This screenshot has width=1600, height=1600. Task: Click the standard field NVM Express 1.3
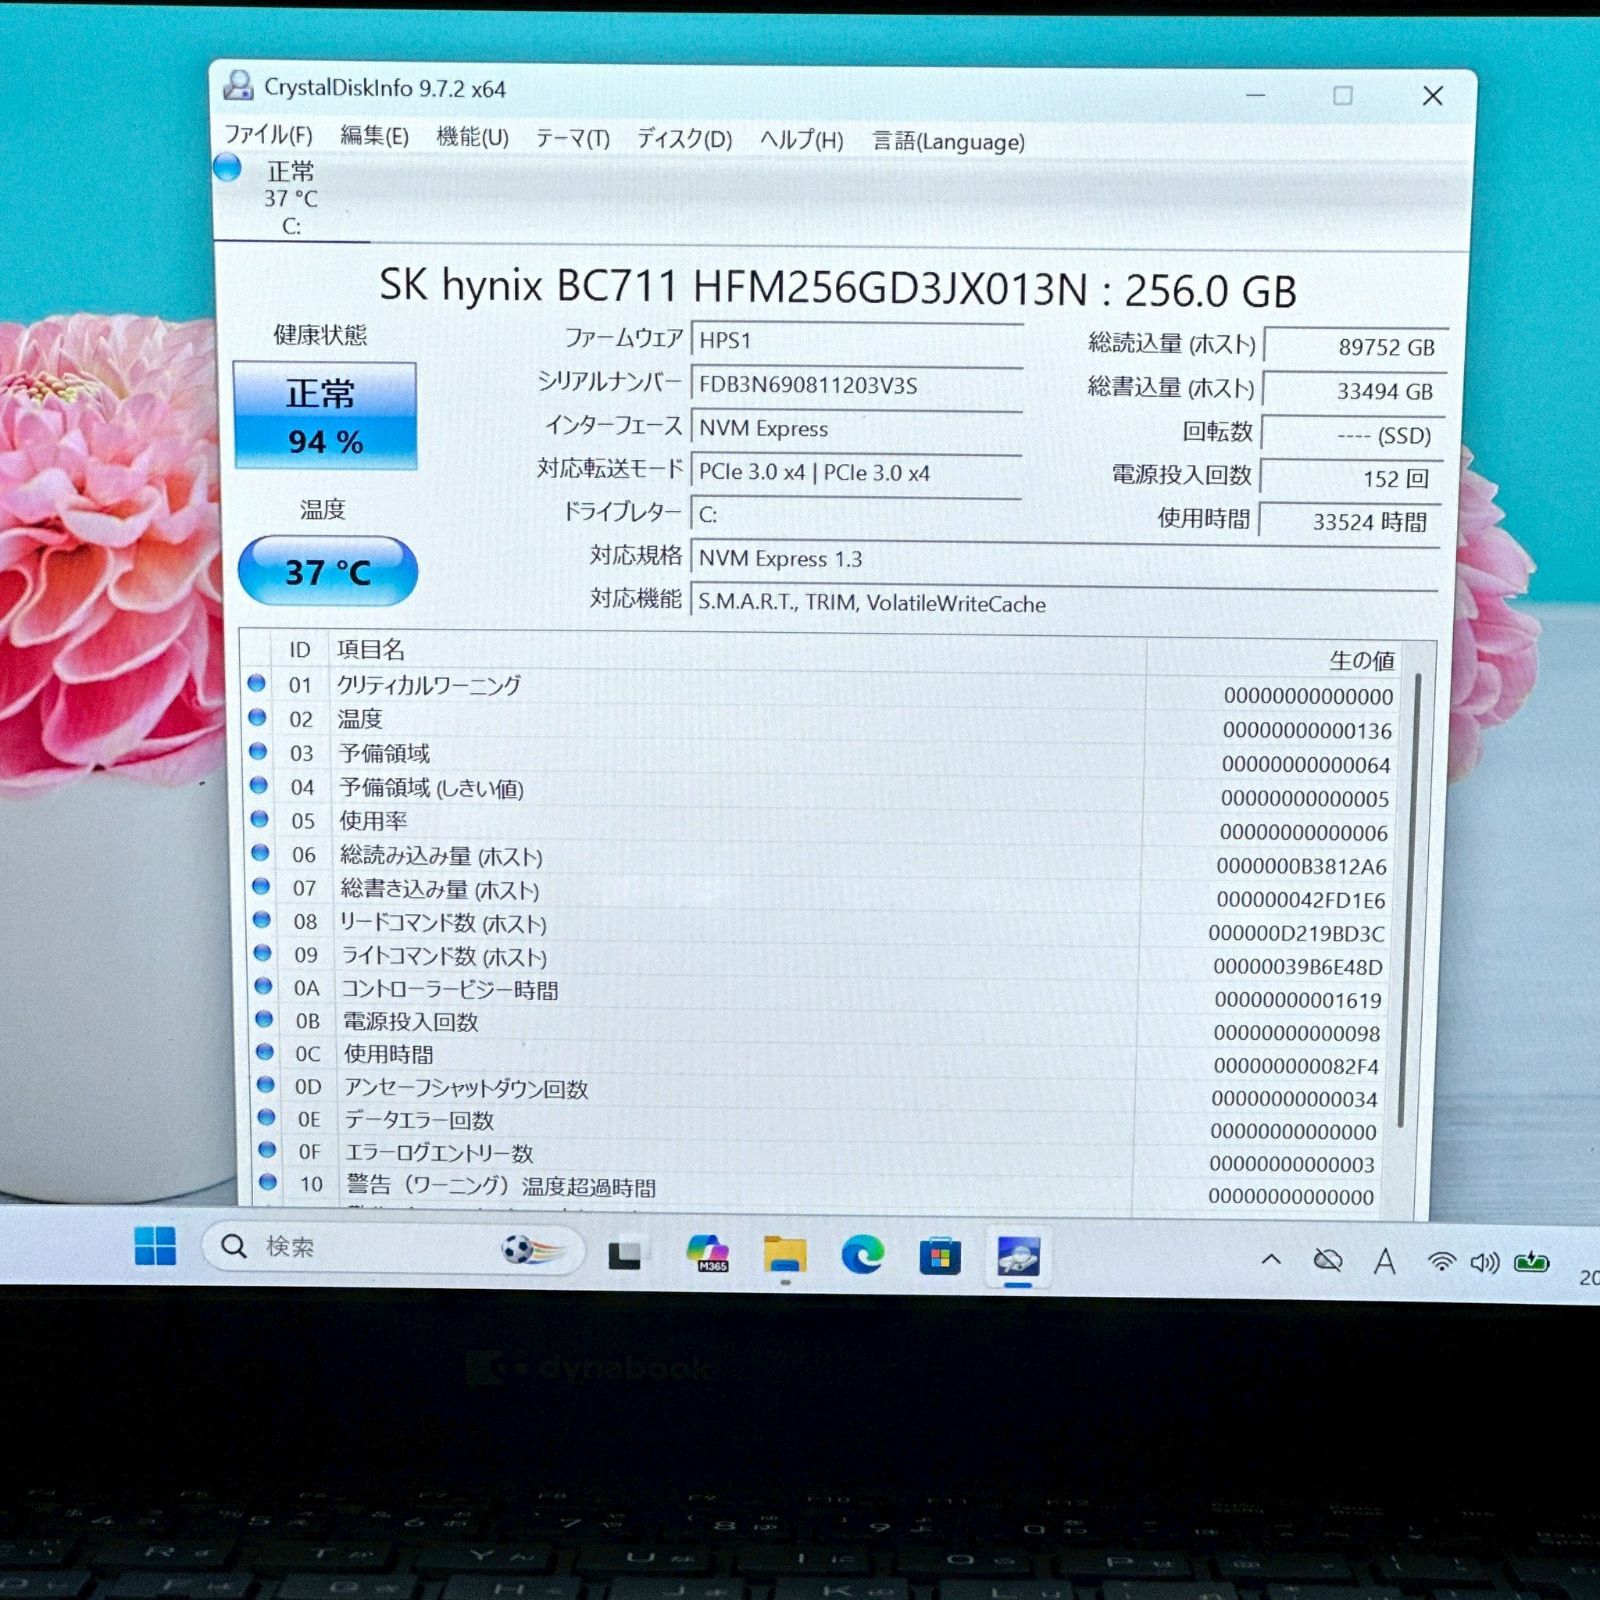pos(1064,559)
